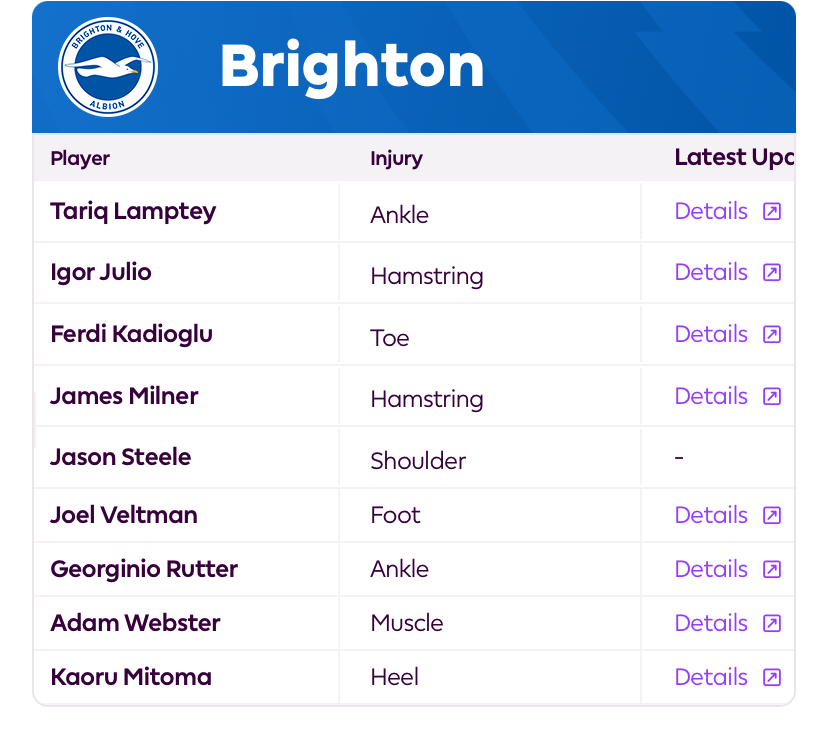Select the Player column header
Viewport: 828px width, 729px height.
coord(80,158)
